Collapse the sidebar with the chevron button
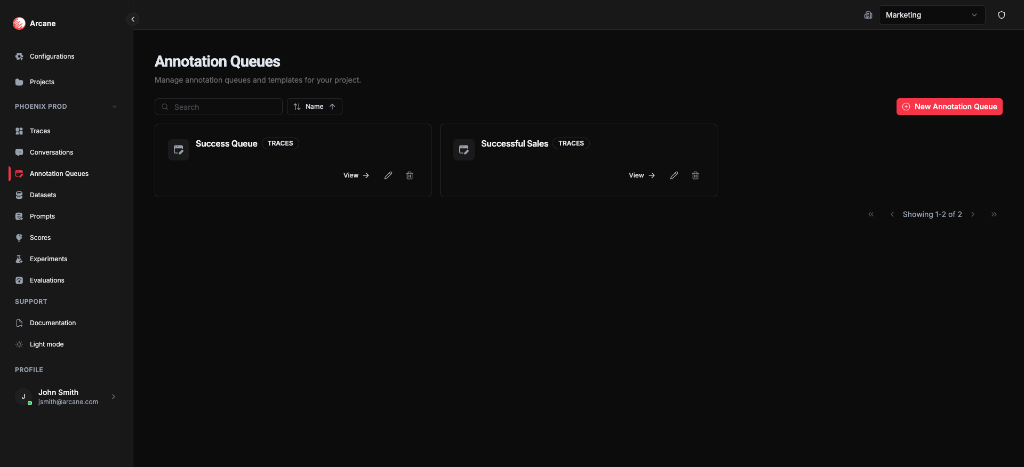 (133, 20)
